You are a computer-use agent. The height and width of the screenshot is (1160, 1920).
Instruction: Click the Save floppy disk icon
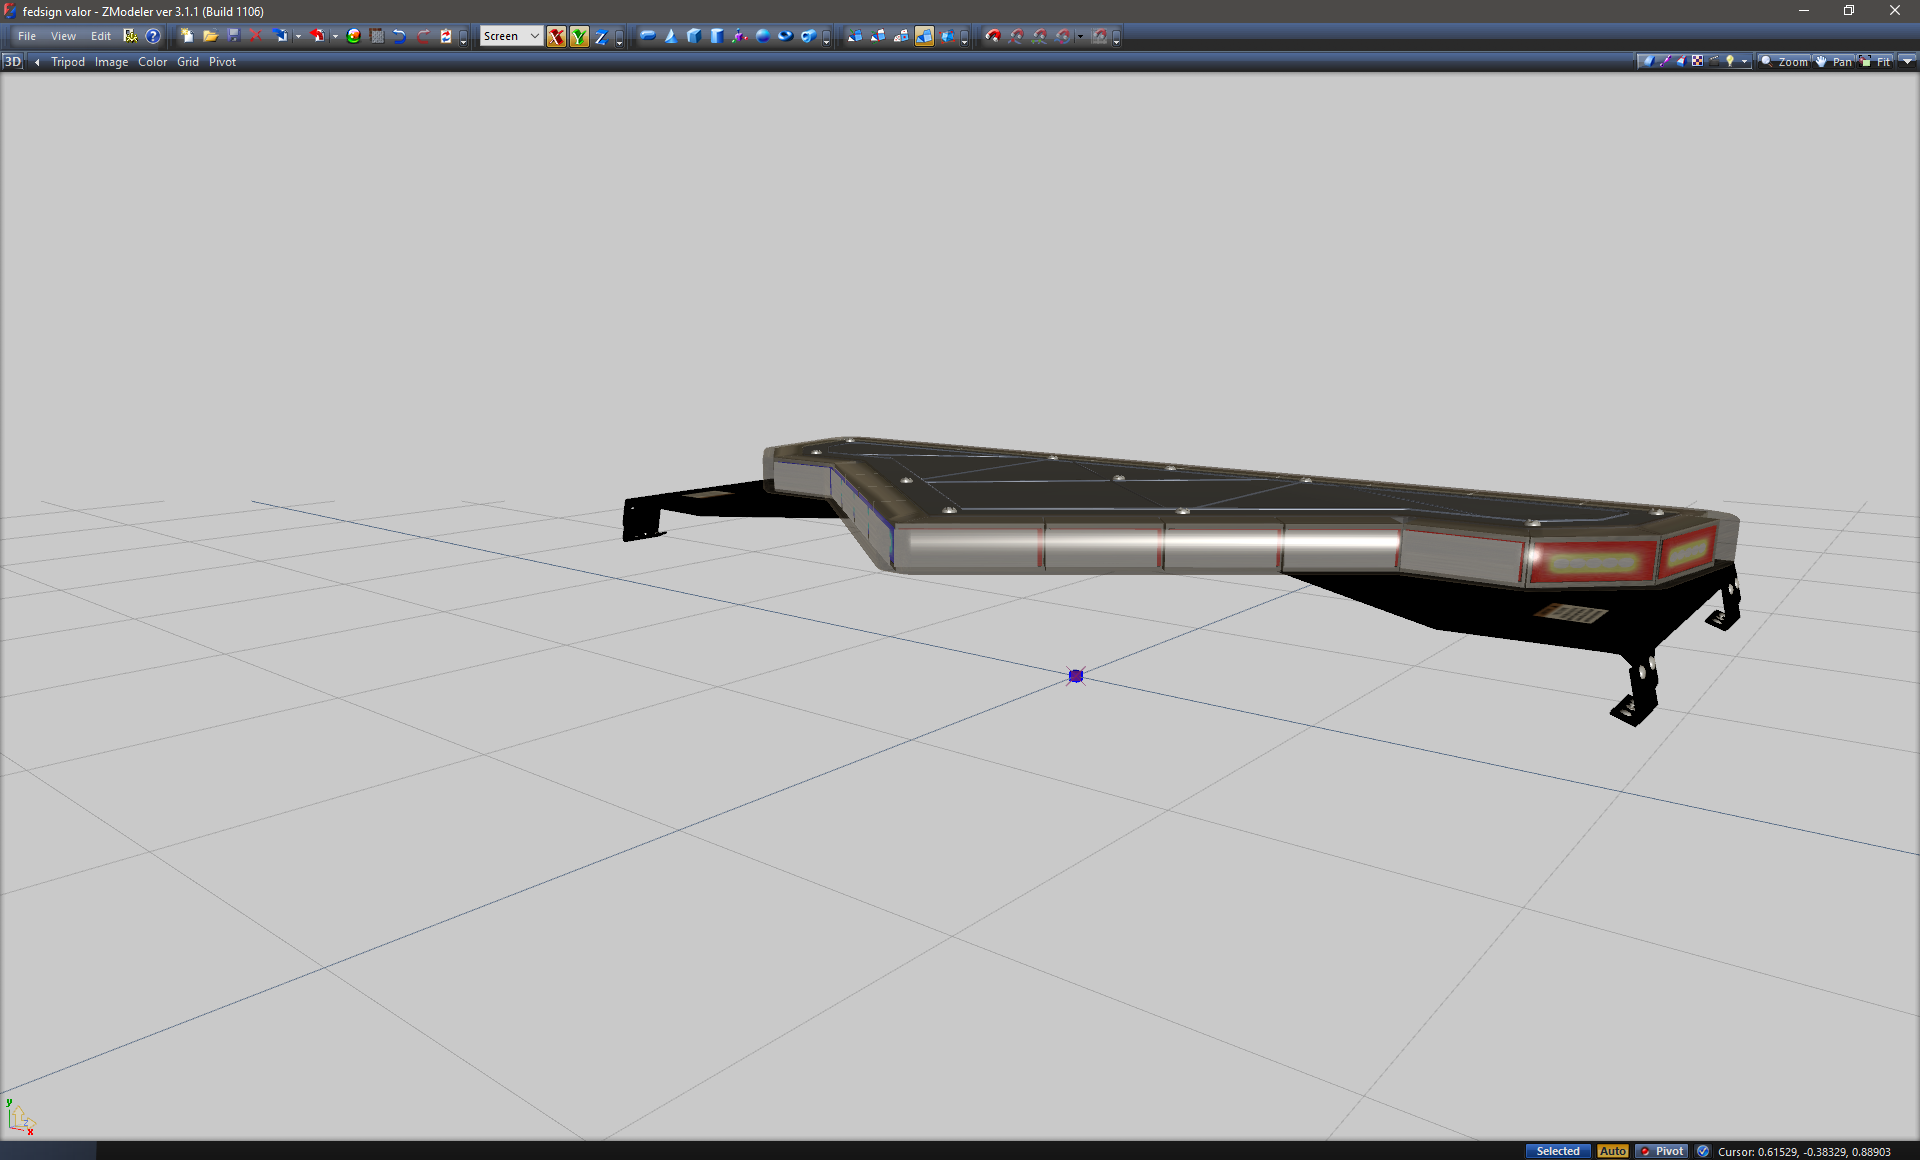233,36
